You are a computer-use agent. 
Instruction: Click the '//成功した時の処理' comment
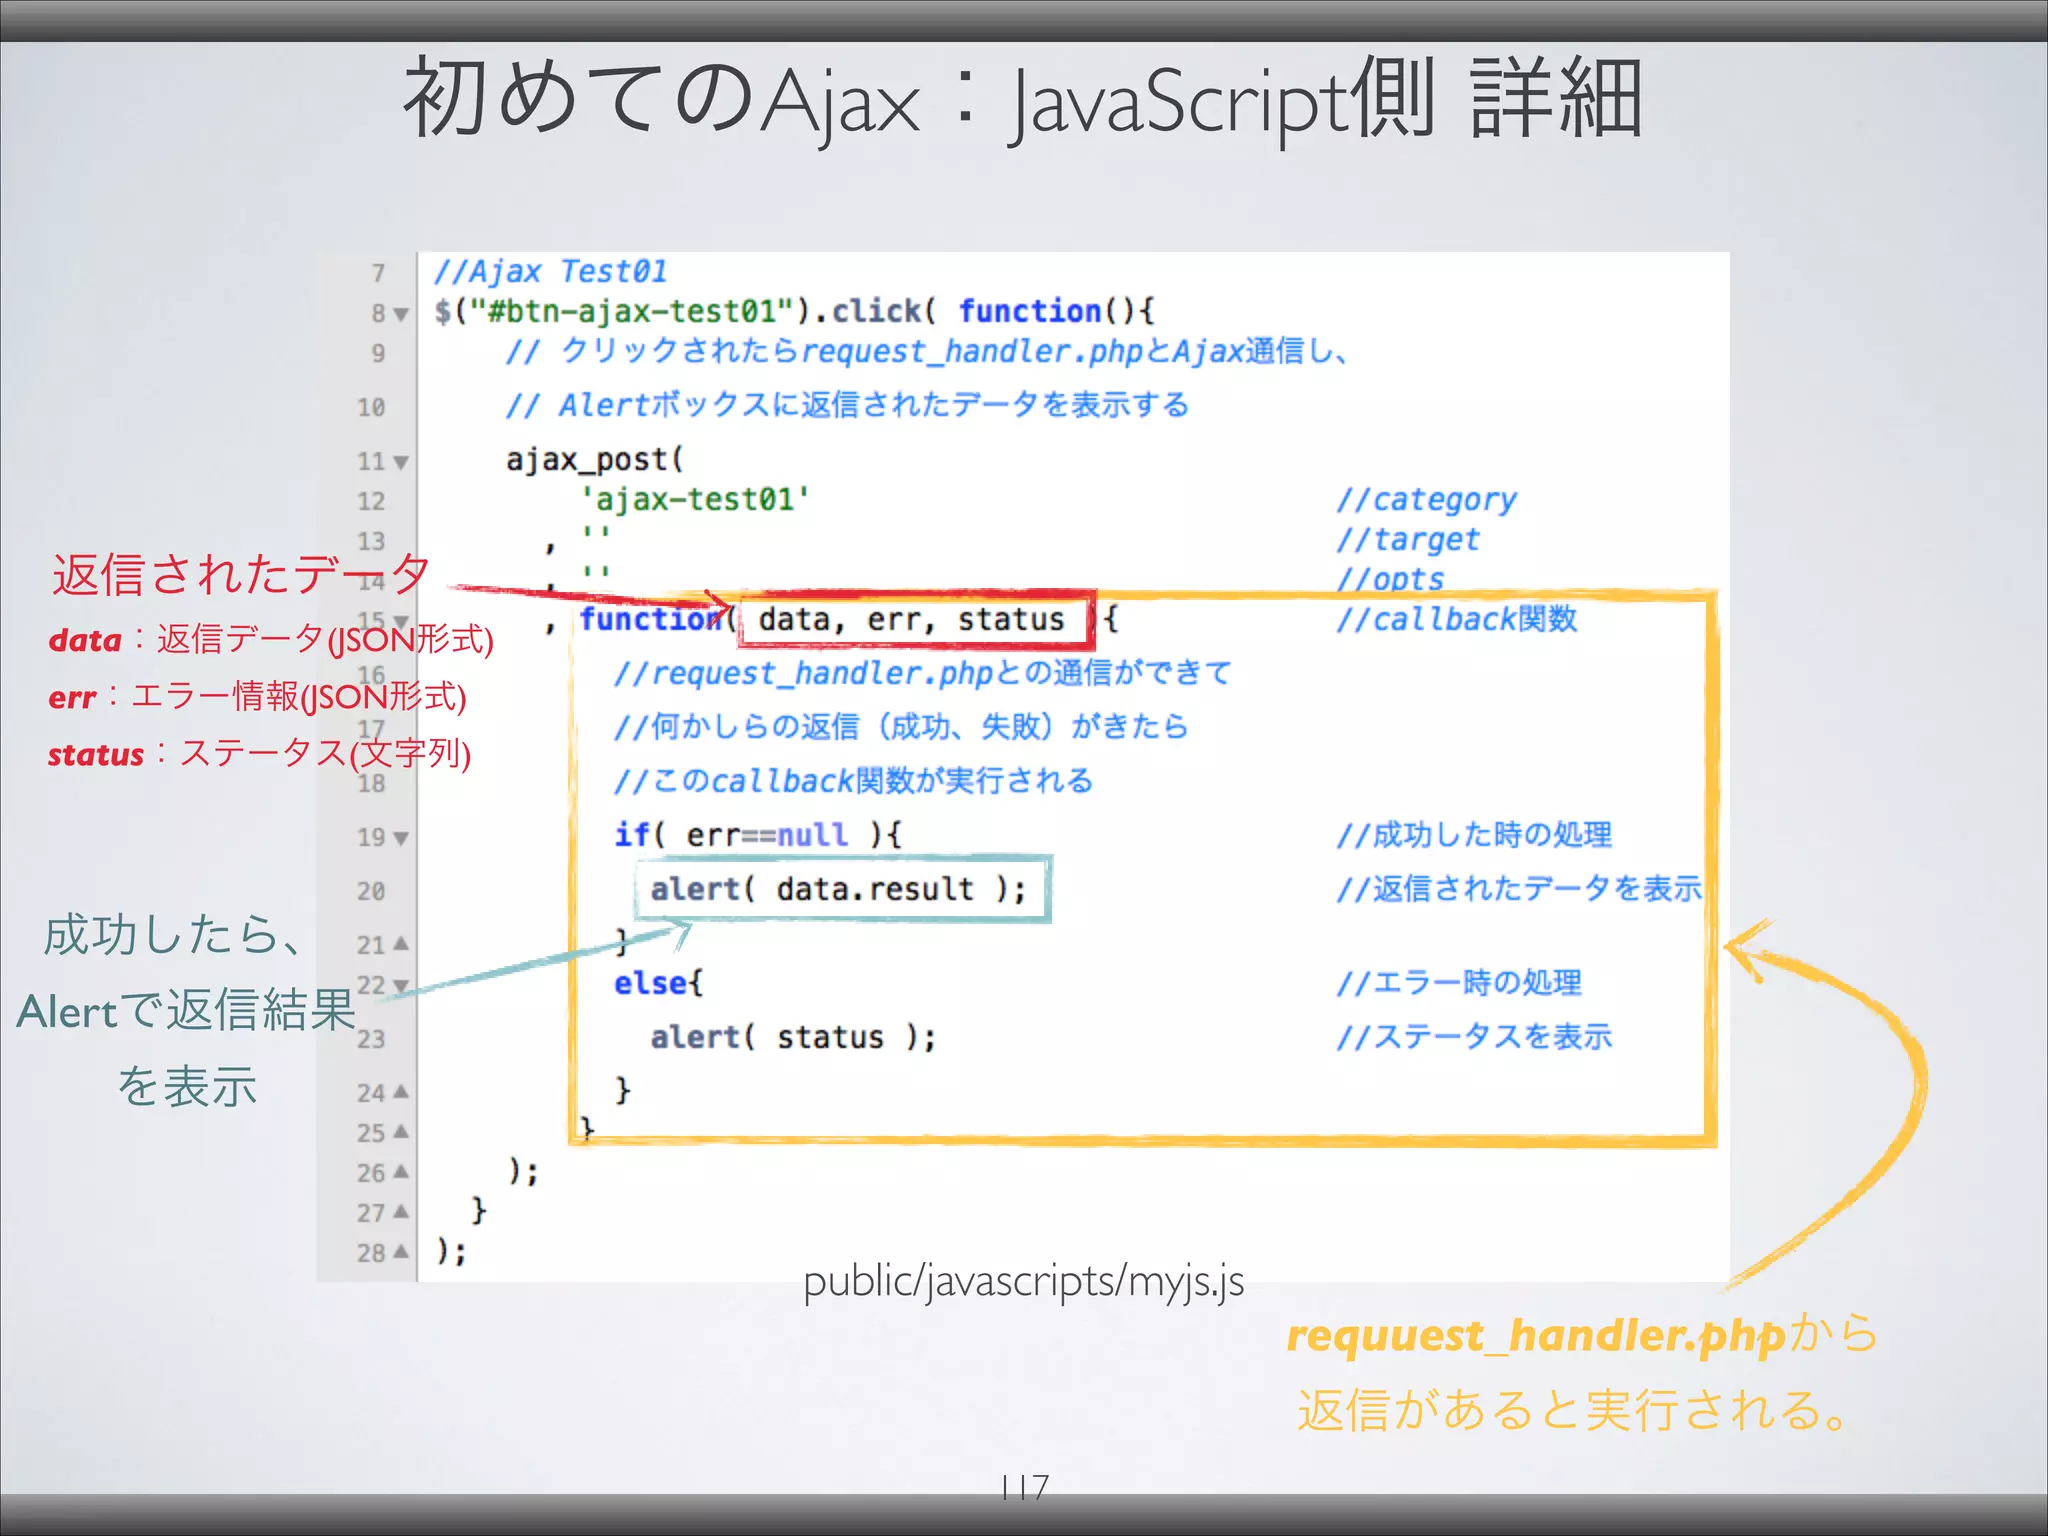click(1475, 835)
